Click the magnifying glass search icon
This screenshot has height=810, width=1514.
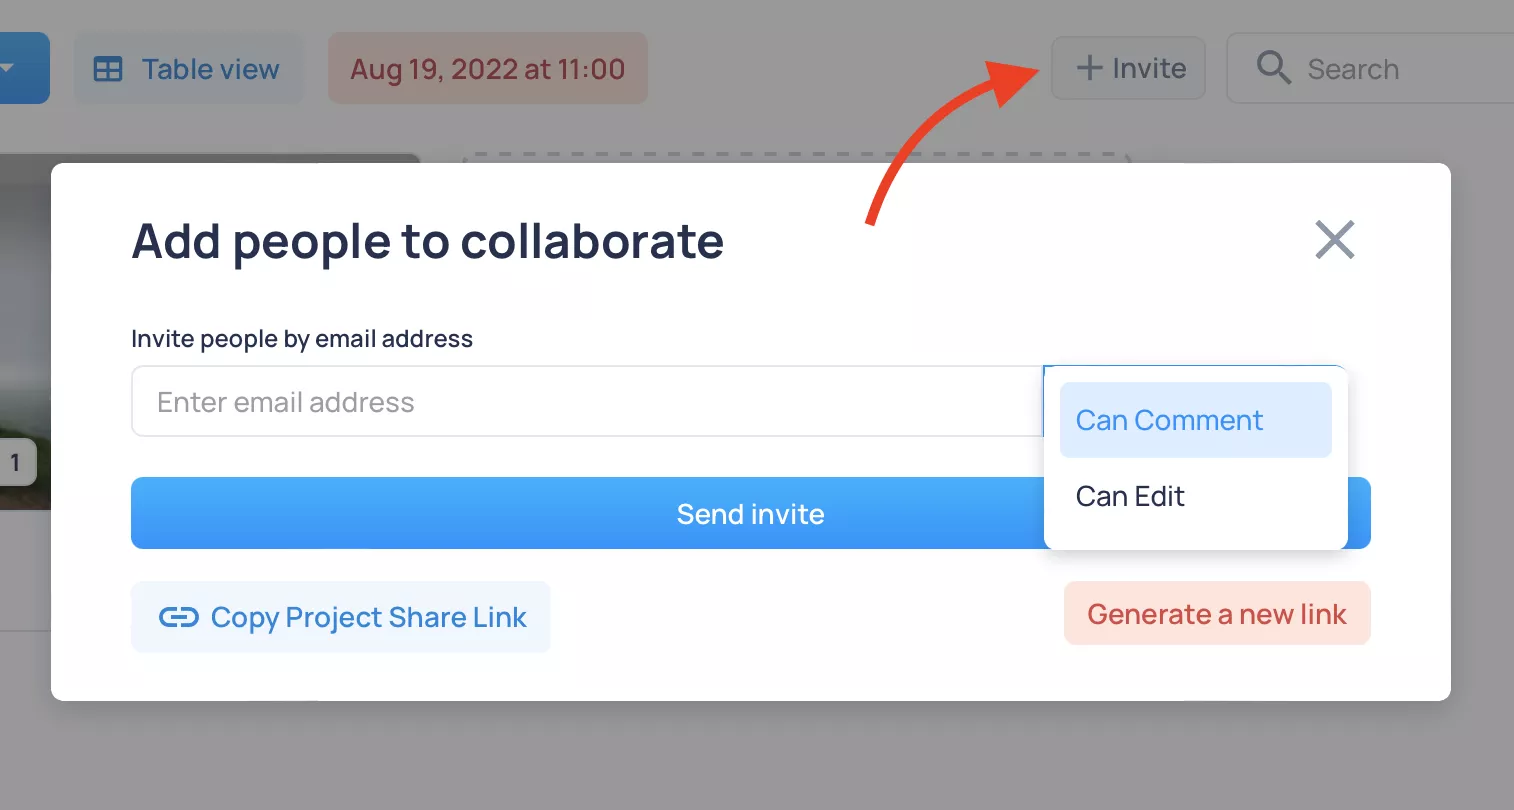click(1274, 68)
